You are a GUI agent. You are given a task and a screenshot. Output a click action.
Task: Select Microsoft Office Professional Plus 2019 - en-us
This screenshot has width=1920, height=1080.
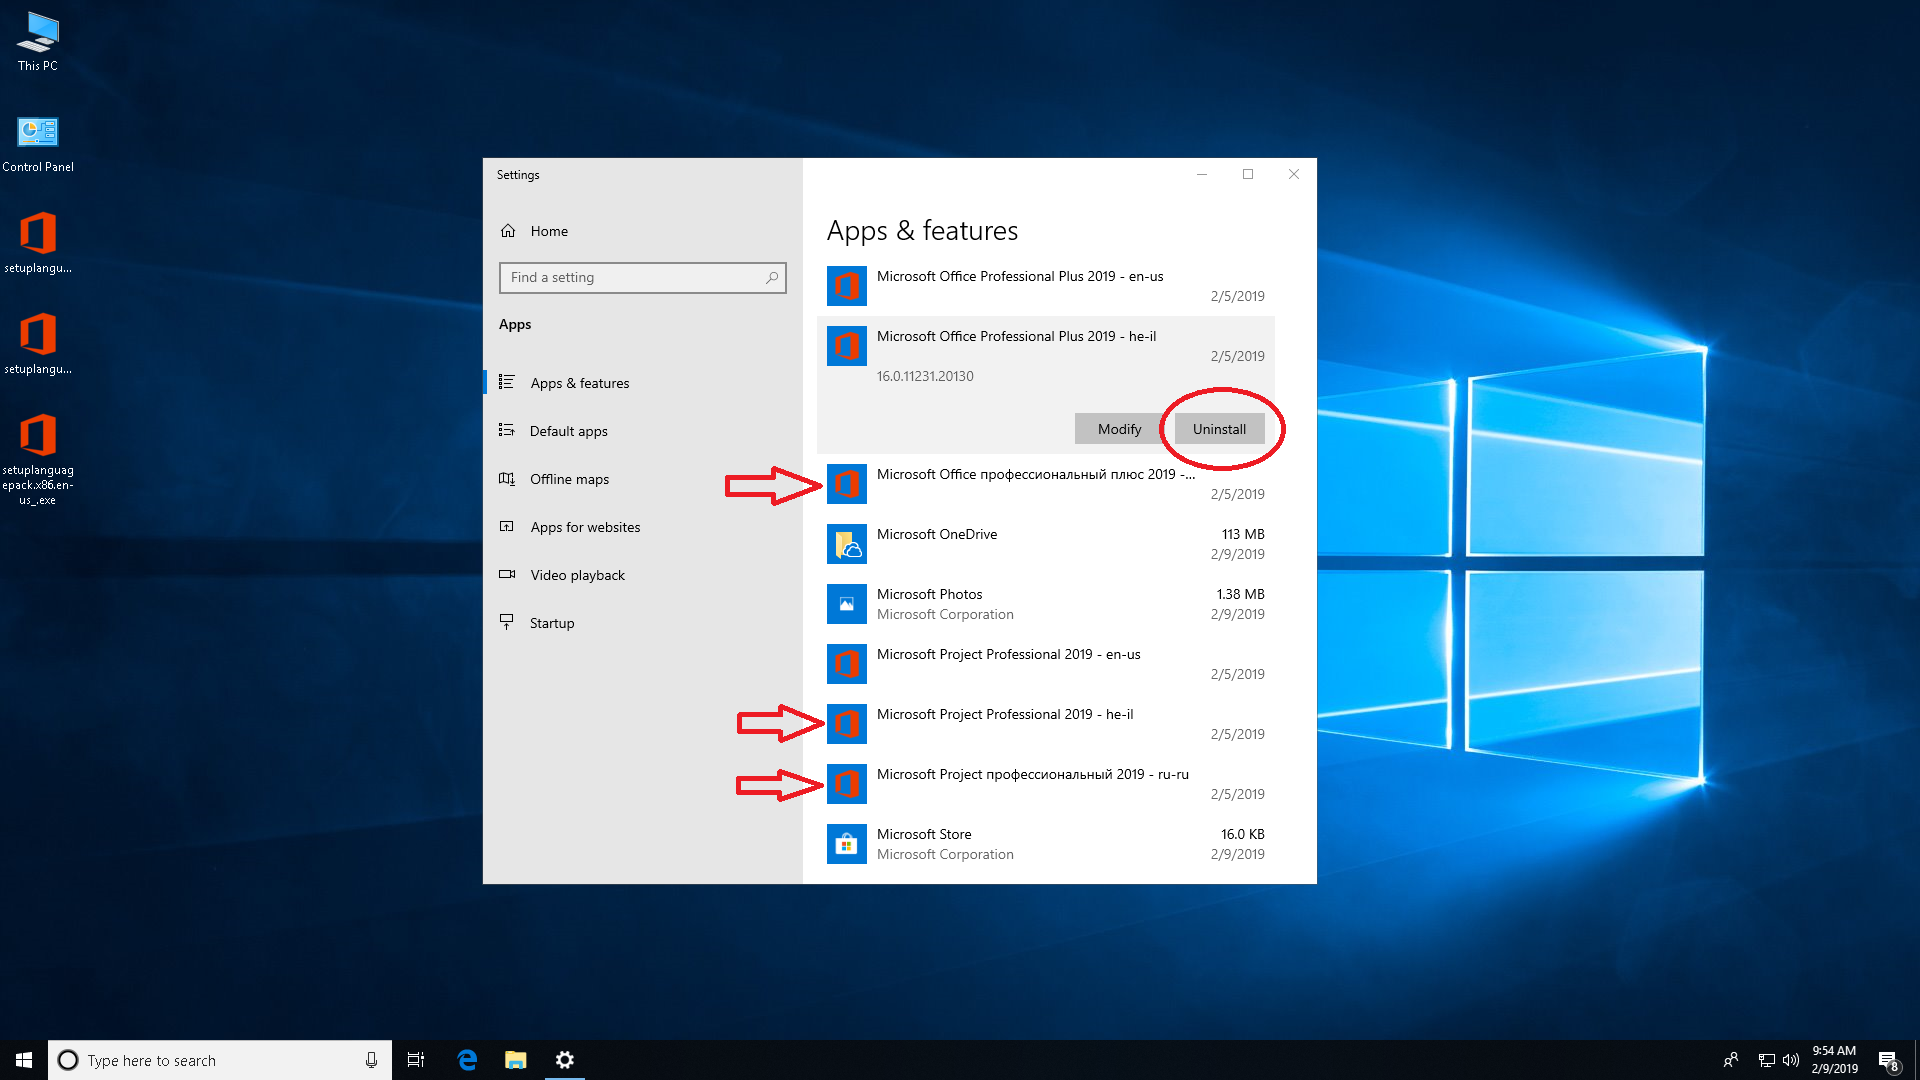1046,286
